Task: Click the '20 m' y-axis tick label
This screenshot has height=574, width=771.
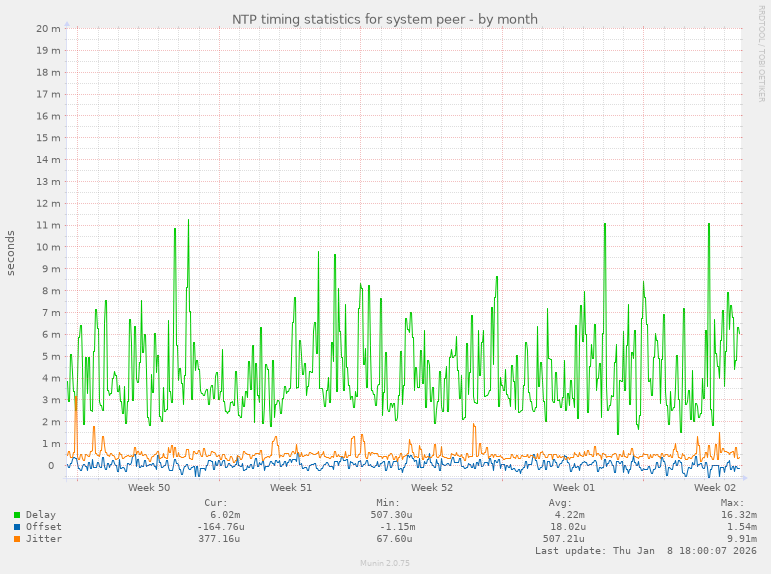Action: click(x=48, y=29)
